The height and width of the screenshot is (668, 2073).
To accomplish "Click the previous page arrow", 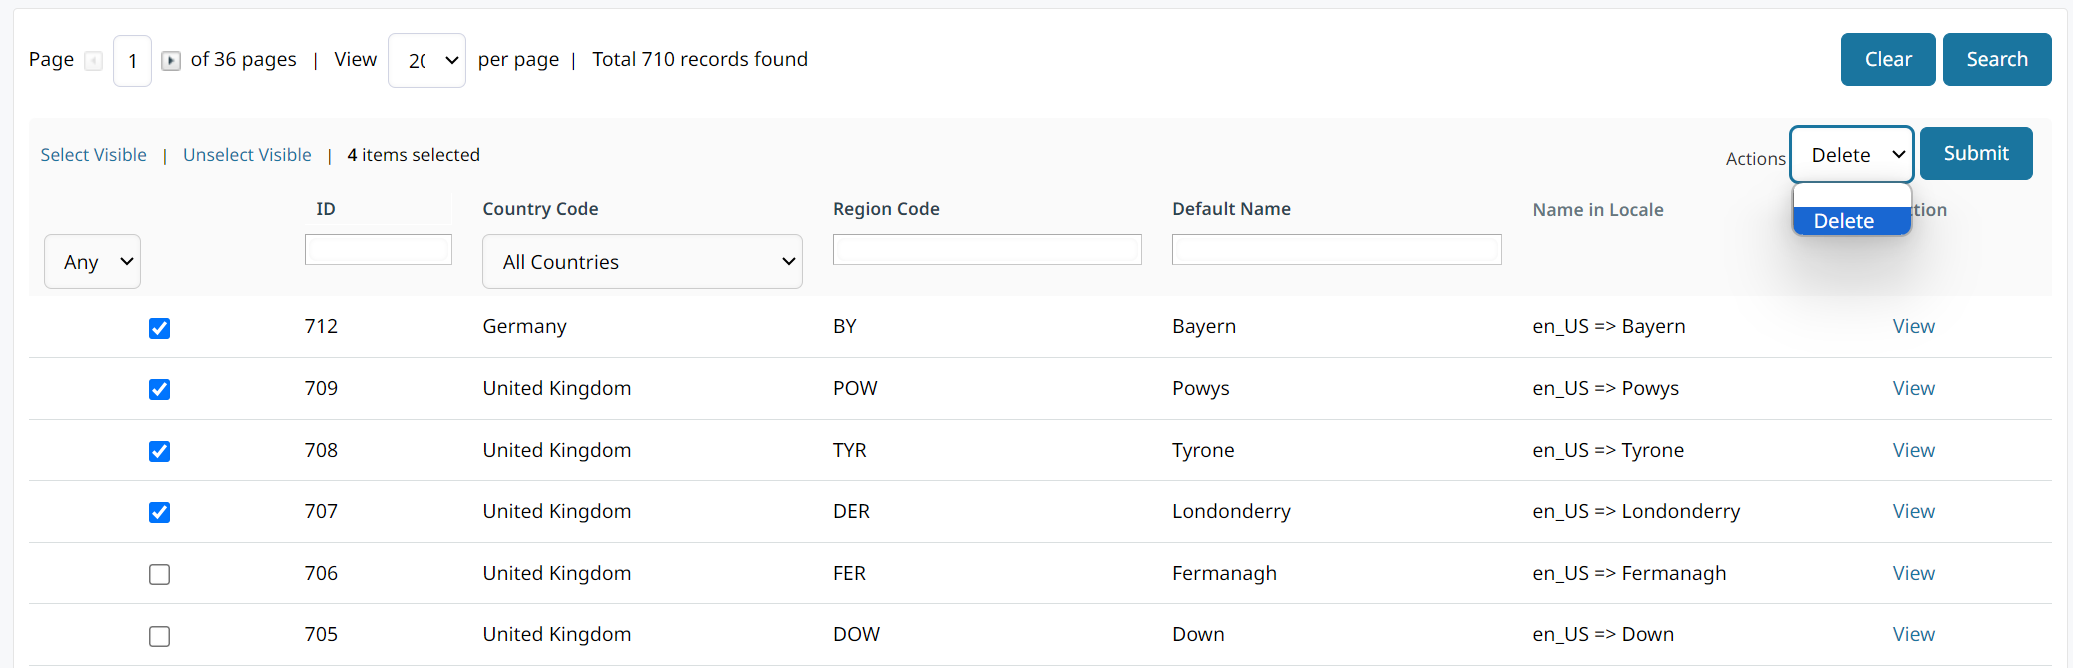I will coord(93,61).
